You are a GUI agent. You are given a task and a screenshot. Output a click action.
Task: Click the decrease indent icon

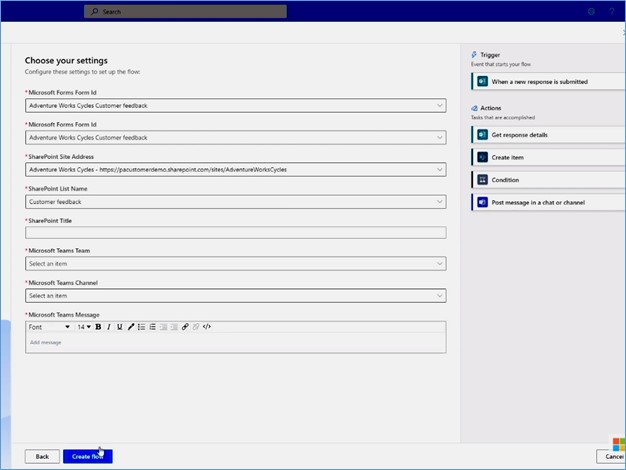point(163,327)
